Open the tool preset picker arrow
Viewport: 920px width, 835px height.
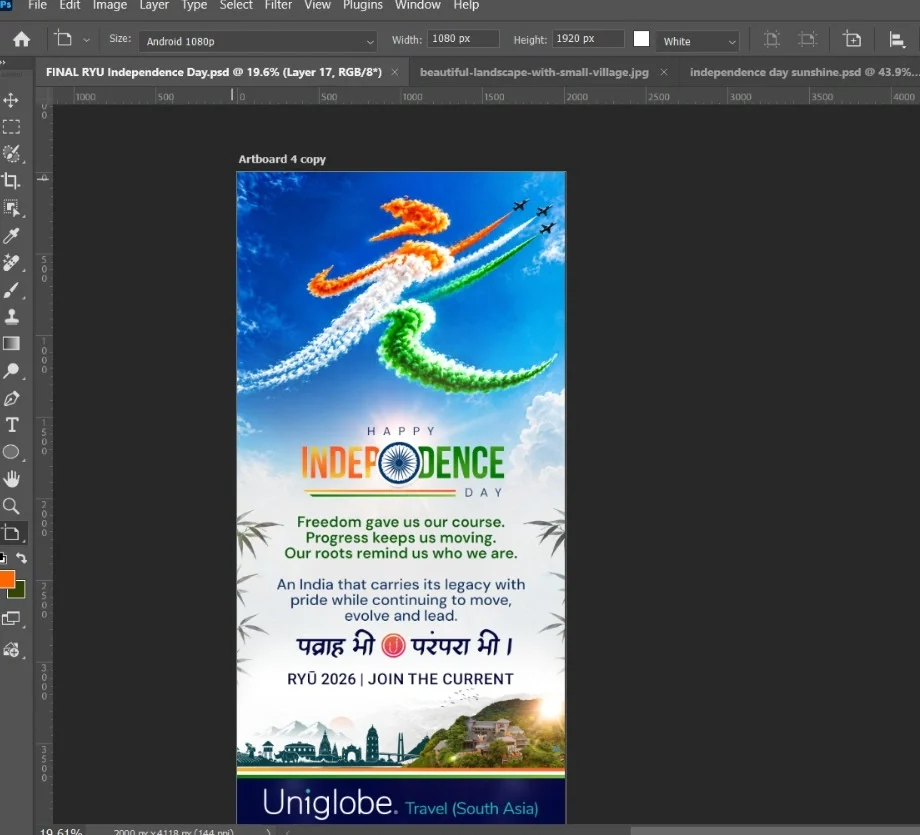[86, 40]
